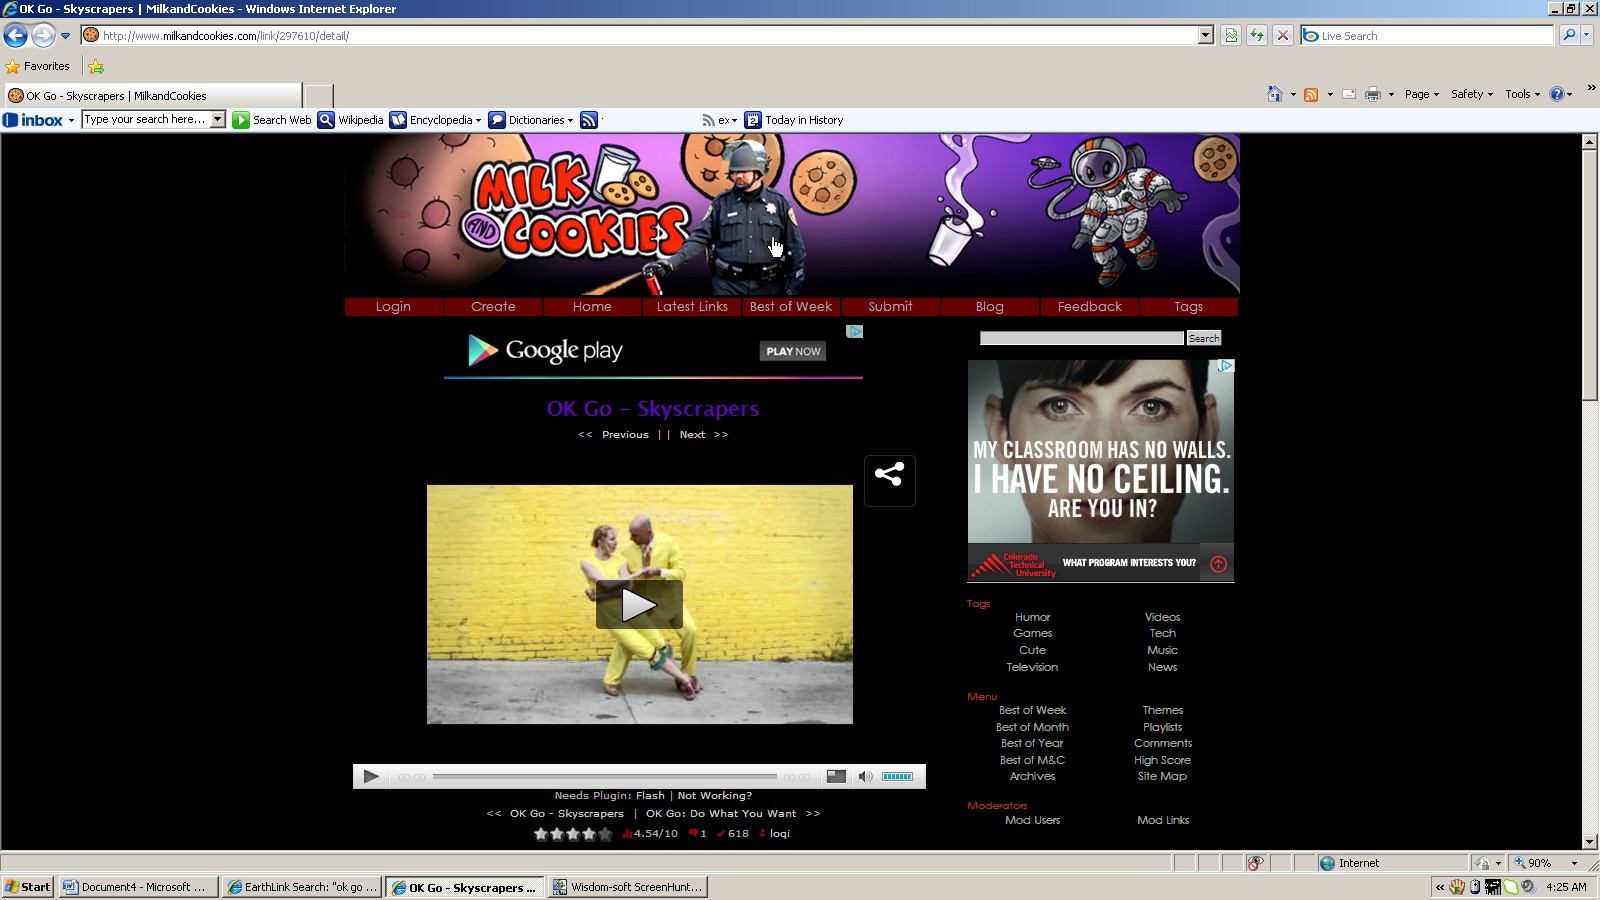Open the tray volume speaker icon
1600x900 pixels.
point(1527,887)
